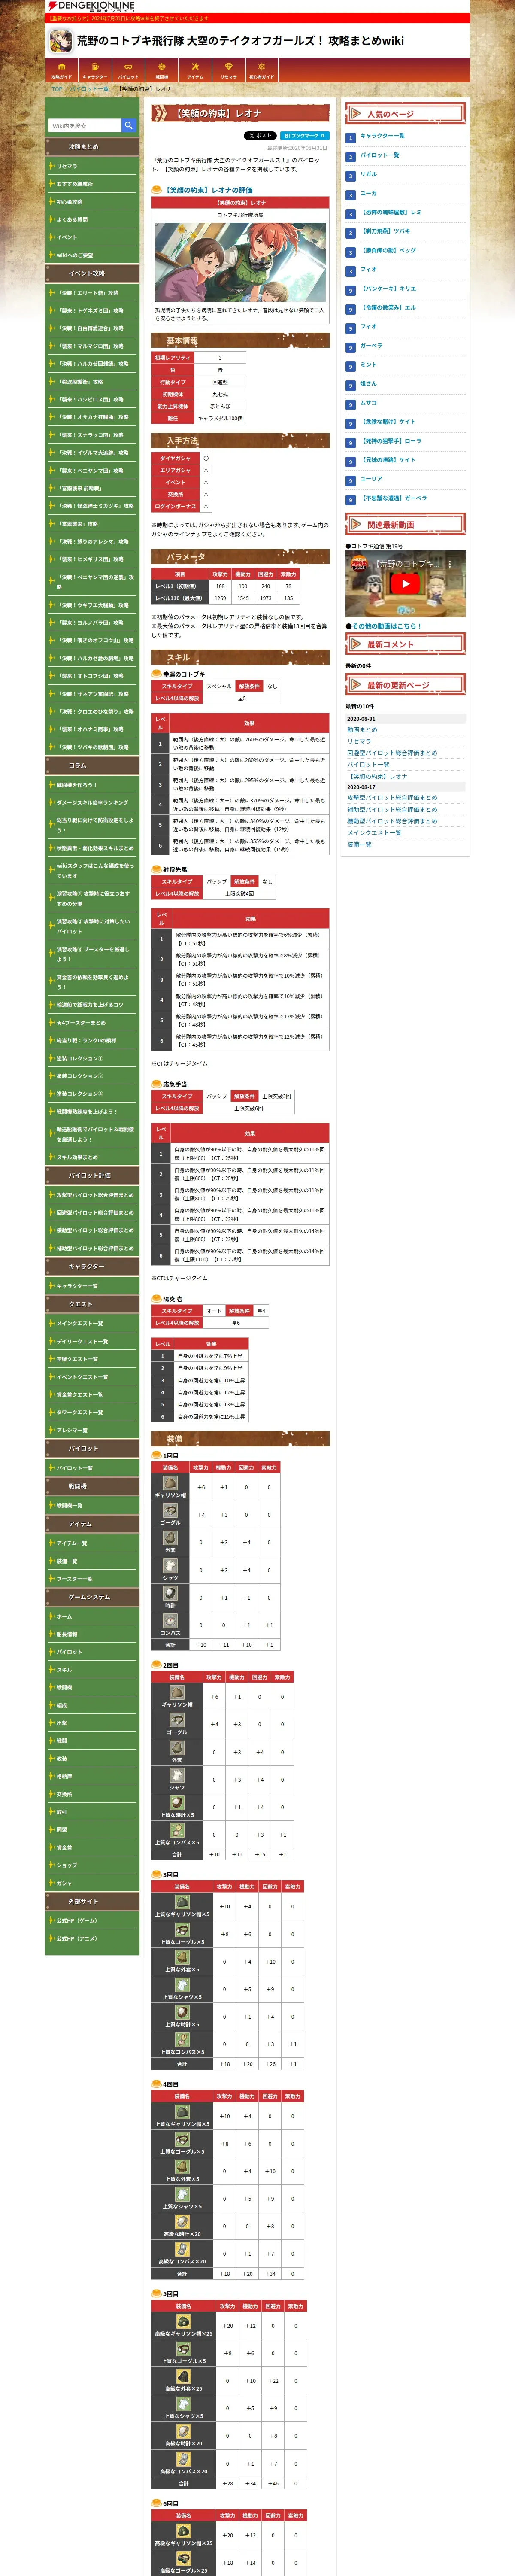515x2576 pixels.
Task: Open 初心者攻略 in the sidebar
Action: (x=92, y=202)
